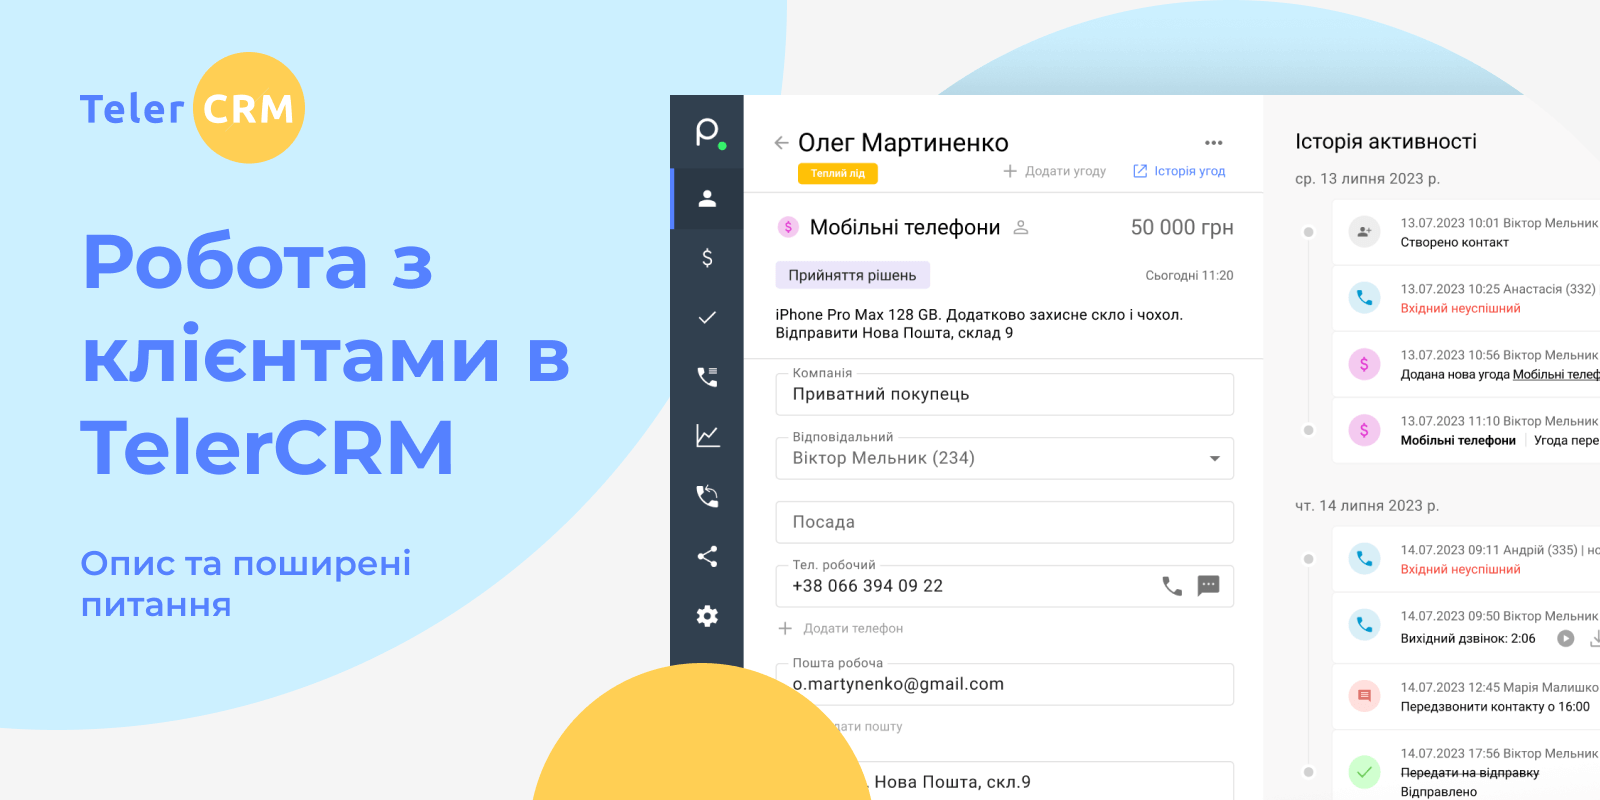Click date header ср. 13 липня 2023 р.

(x=1367, y=178)
